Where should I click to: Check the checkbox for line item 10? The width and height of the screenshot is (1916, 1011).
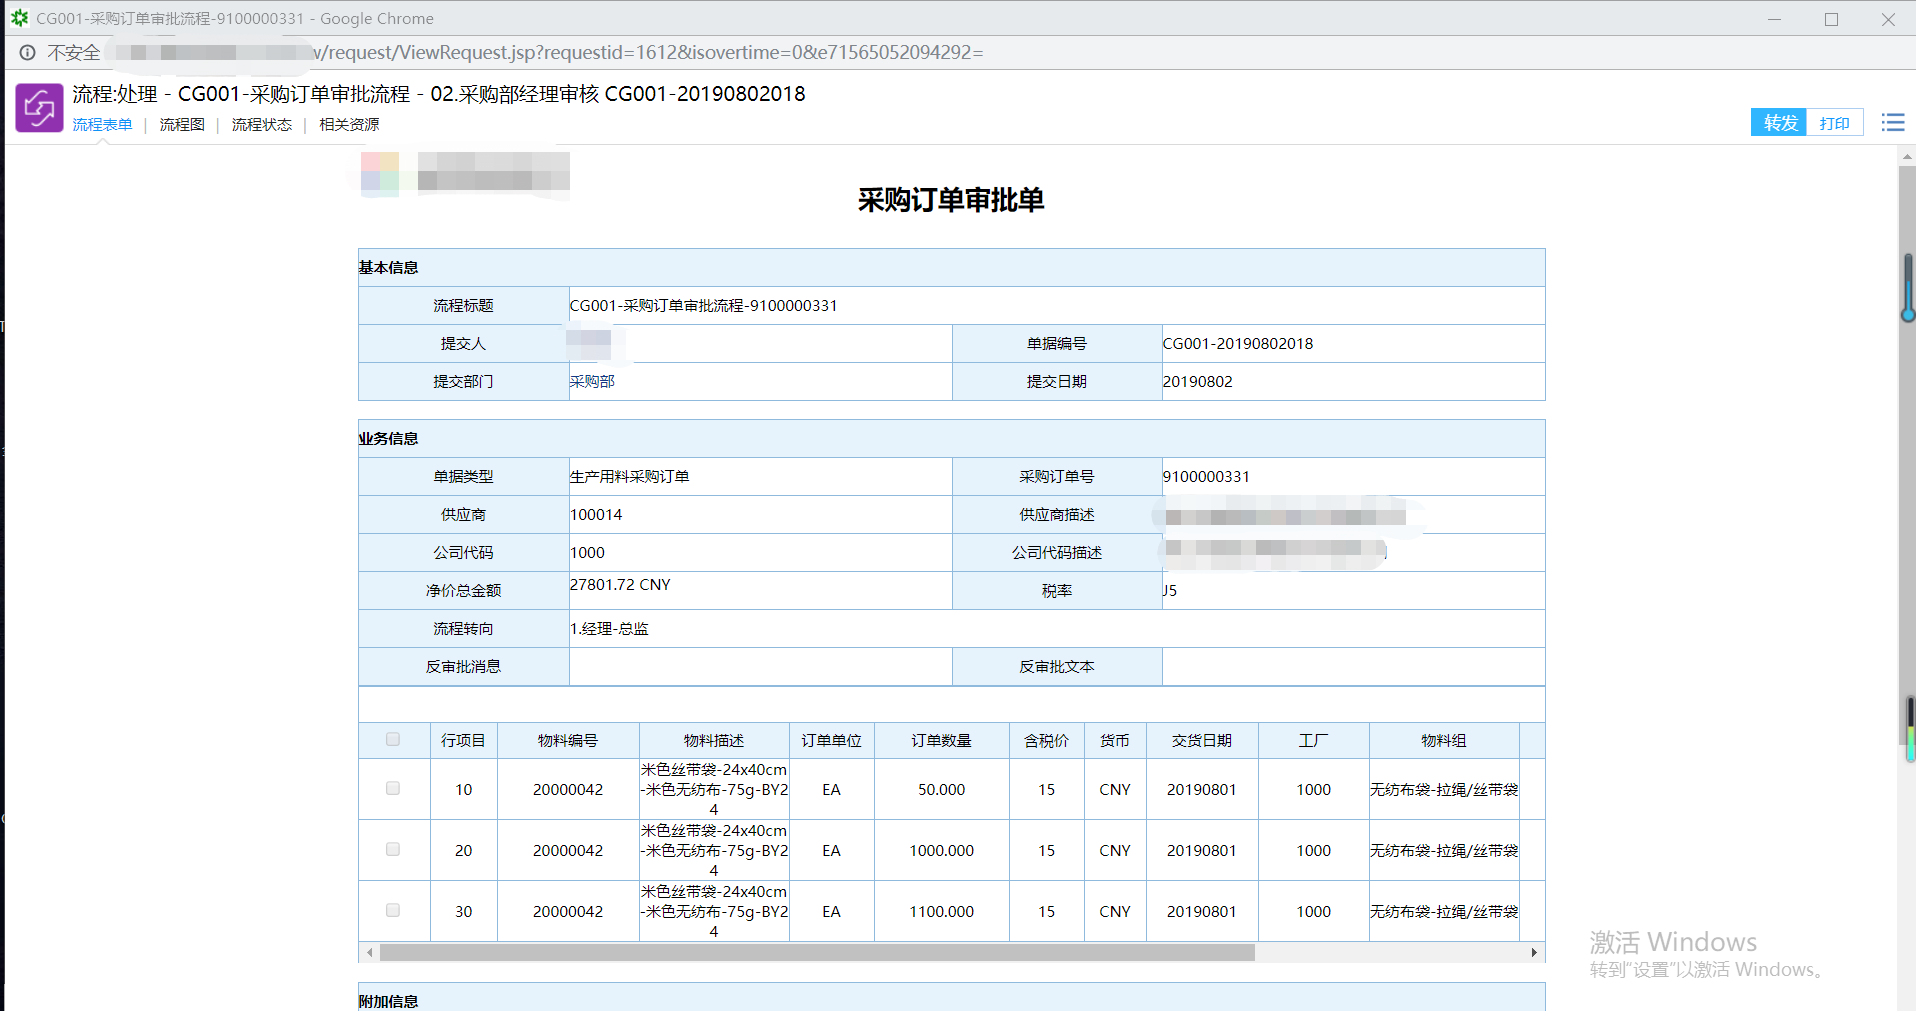pos(393,789)
